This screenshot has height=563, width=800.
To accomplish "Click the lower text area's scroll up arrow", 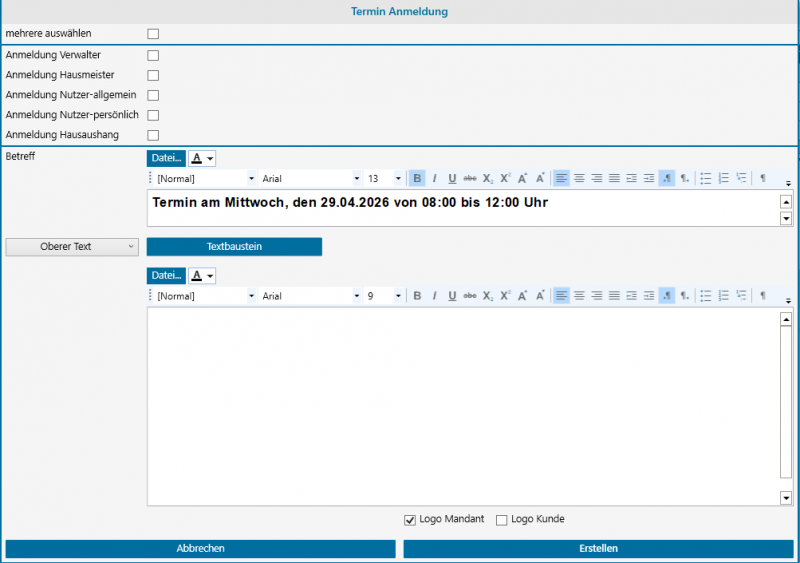I will [786, 320].
